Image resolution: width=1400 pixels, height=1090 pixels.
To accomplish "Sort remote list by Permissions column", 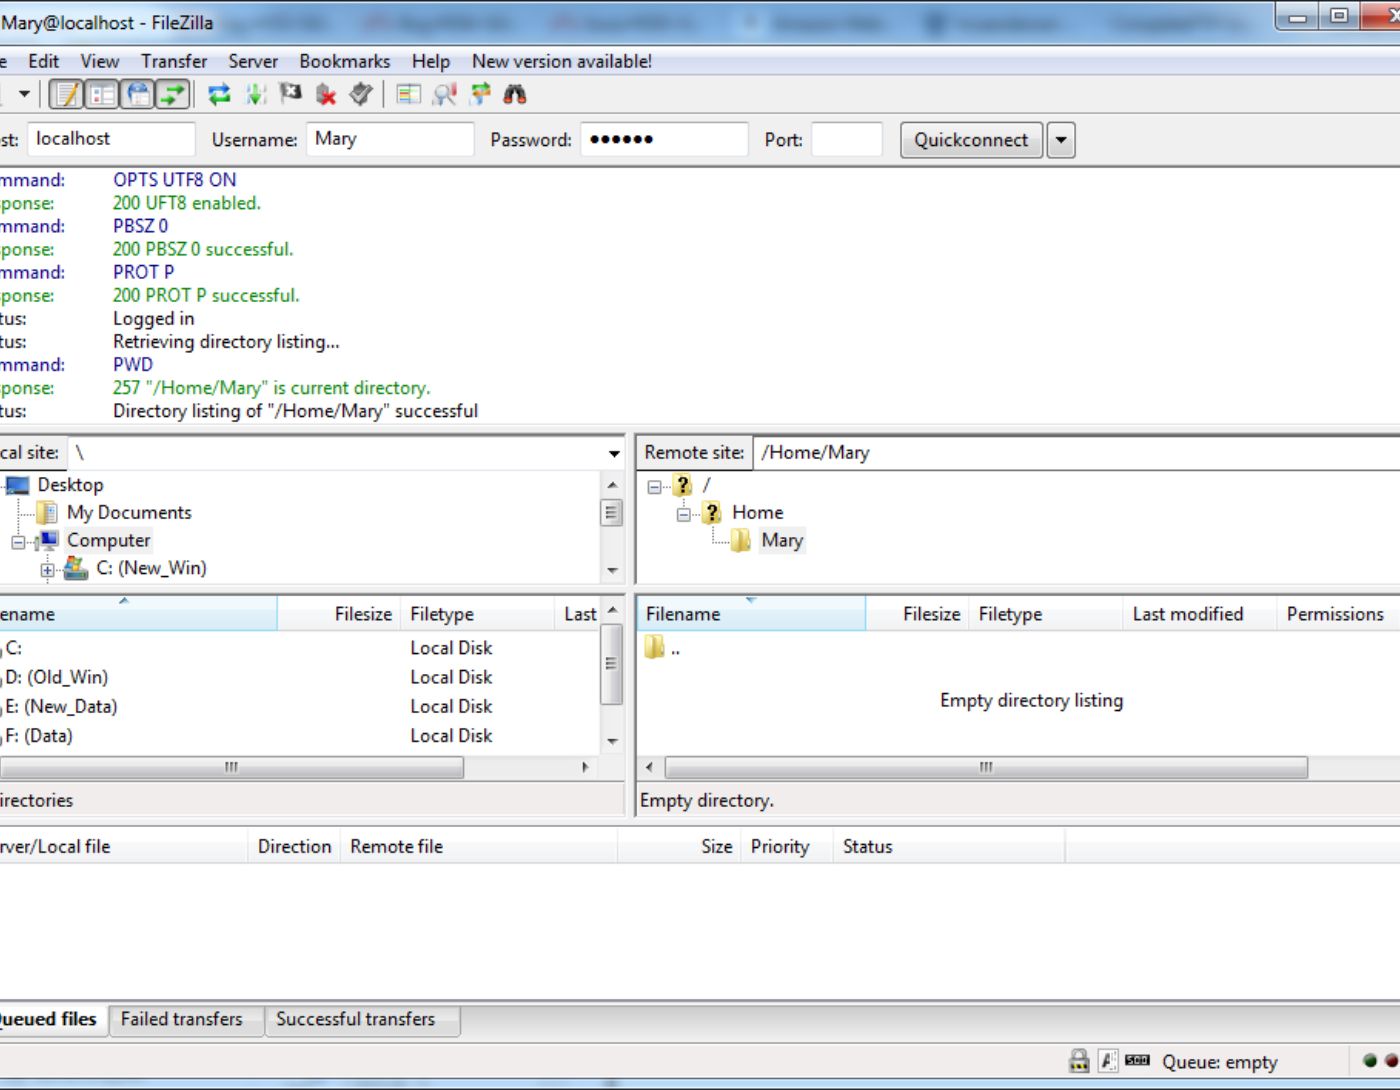I will [x=1338, y=614].
